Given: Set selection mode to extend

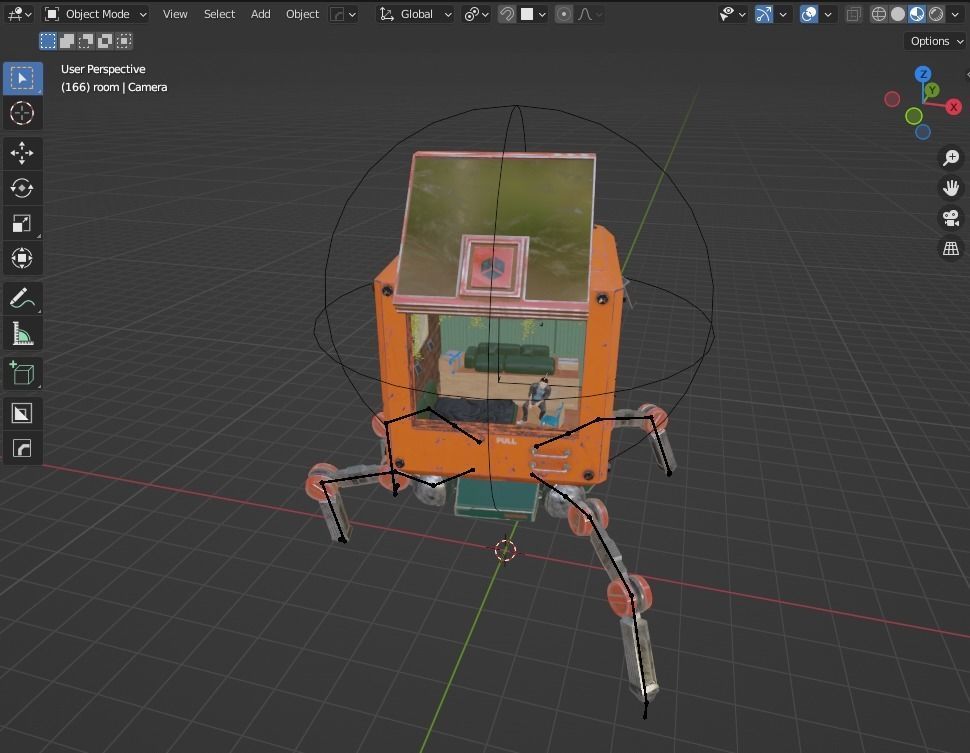Looking at the screenshot, I should tap(67, 41).
